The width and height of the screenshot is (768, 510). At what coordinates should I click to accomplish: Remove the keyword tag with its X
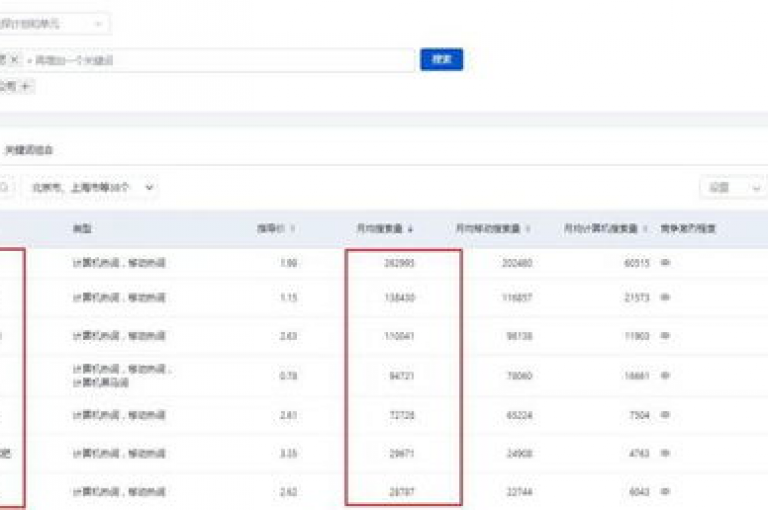[14, 60]
